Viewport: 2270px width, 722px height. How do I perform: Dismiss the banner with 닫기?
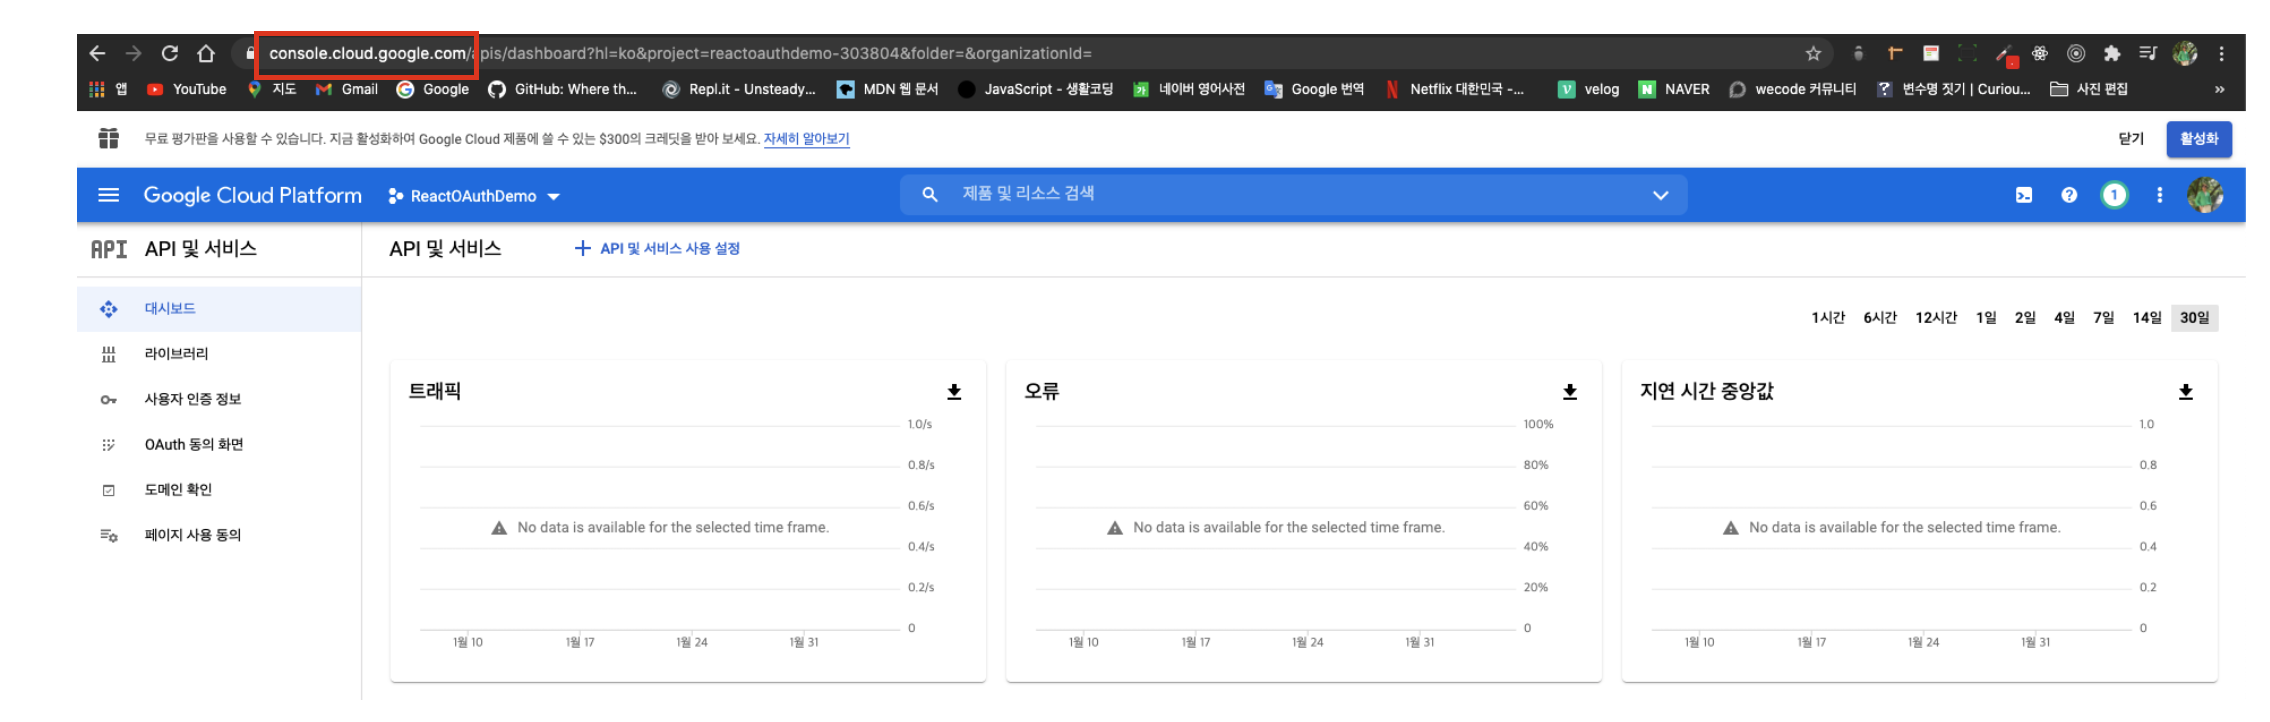click(2131, 139)
